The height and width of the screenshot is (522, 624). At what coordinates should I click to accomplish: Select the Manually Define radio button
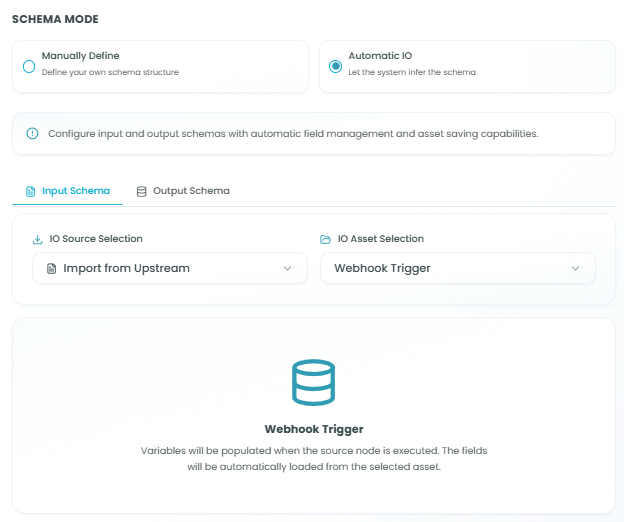coord(29,66)
